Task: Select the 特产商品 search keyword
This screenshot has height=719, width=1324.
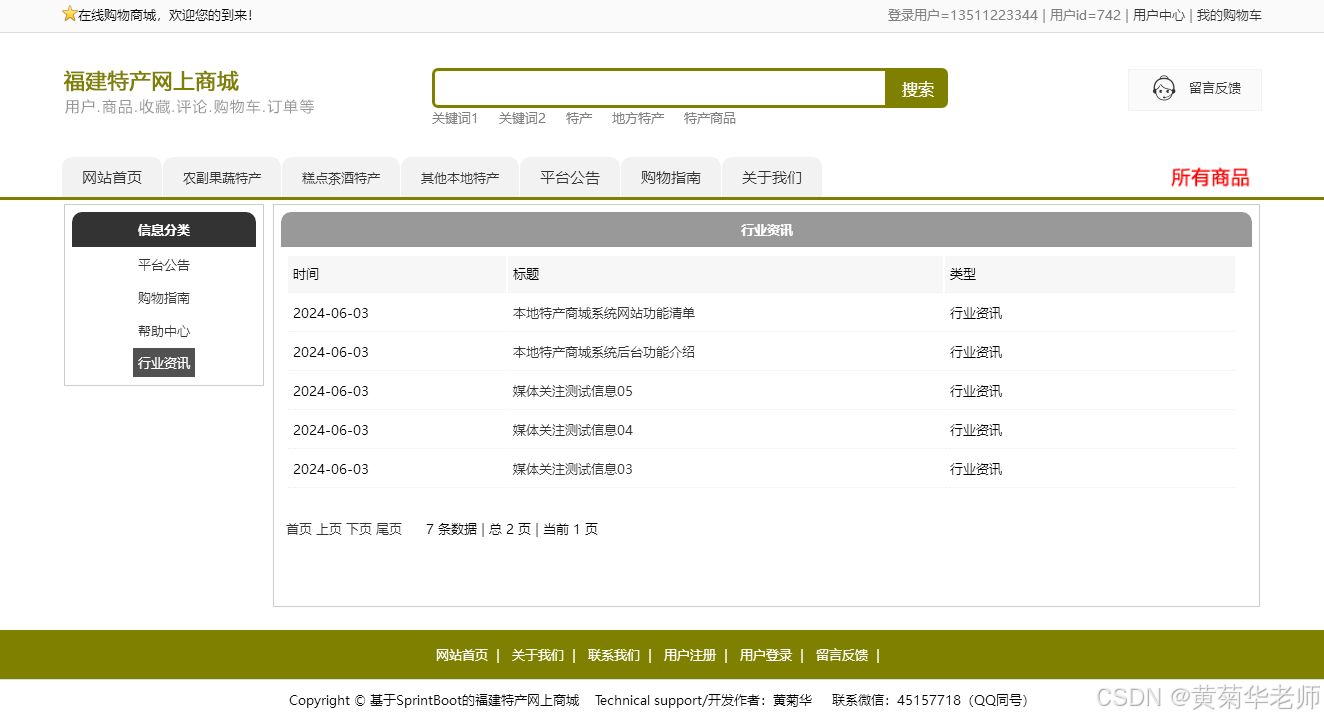Action: click(710, 118)
